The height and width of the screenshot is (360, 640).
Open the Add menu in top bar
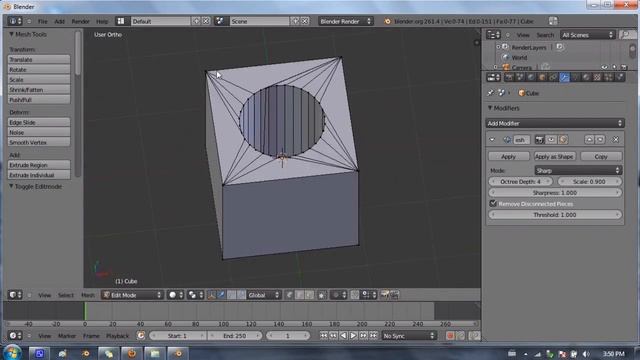pos(60,21)
